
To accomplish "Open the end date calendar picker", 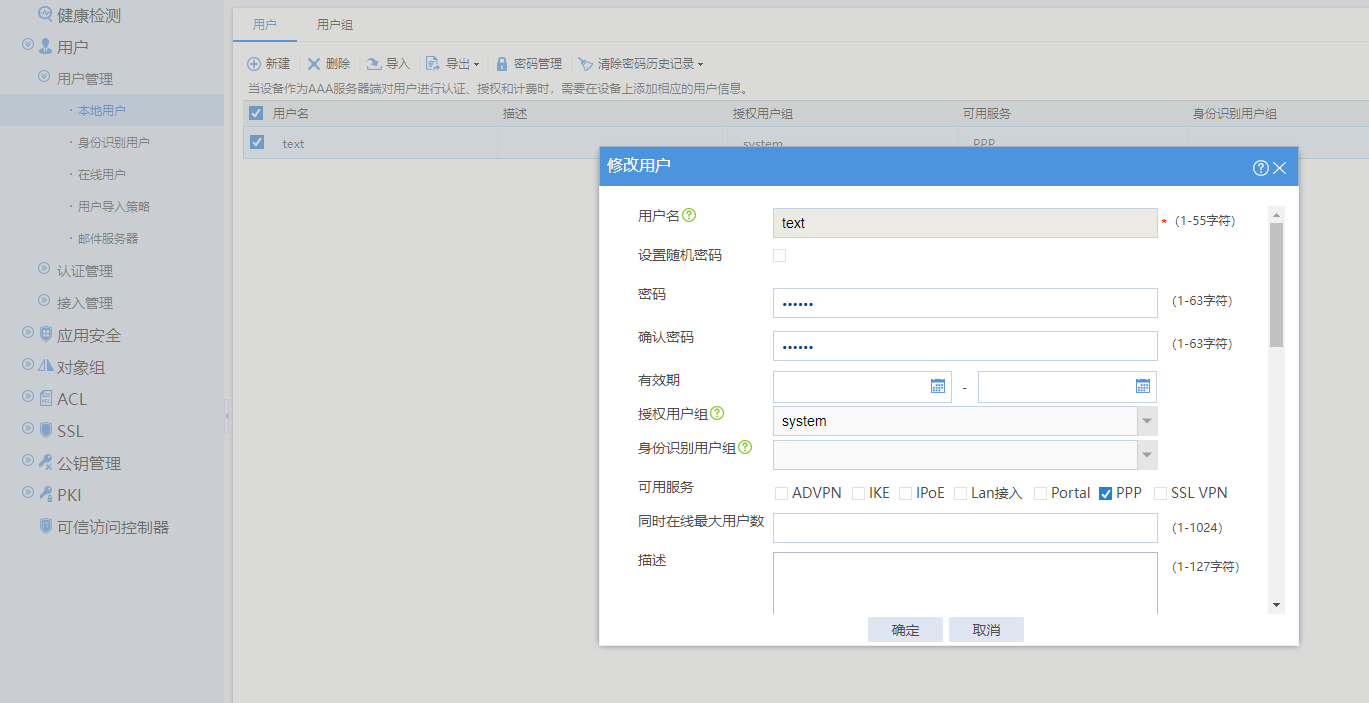I will point(1143,386).
